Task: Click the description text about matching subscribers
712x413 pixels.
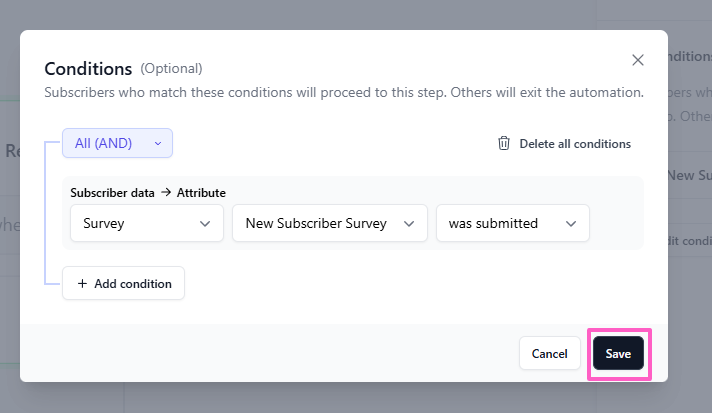Action: pyautogui.click(x=344, y=92)
